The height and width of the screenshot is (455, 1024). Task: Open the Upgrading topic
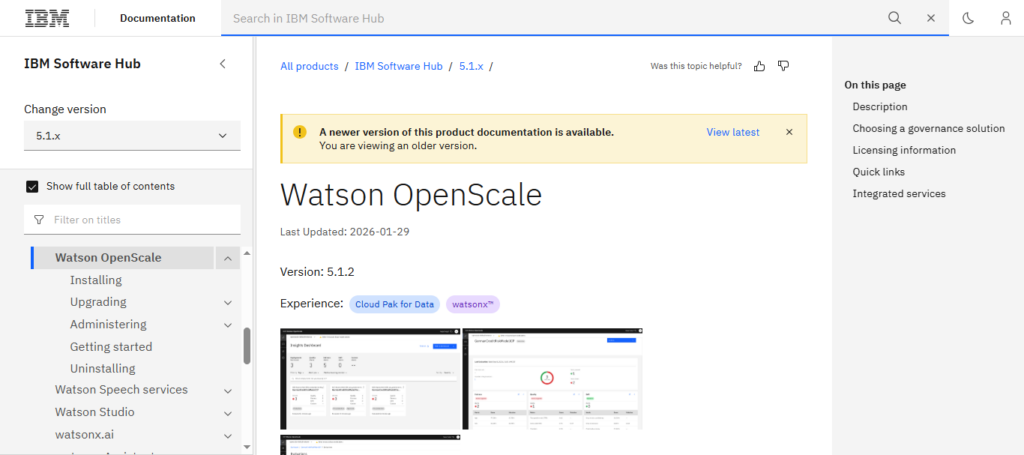click(98, 302)
